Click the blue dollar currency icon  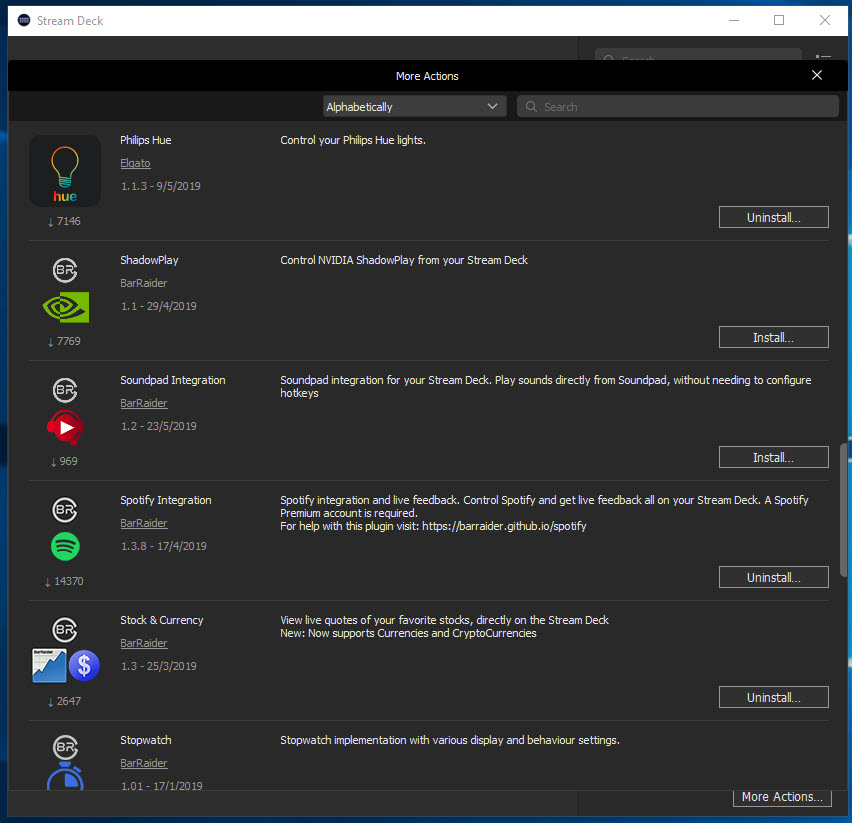tap(84, 665)
